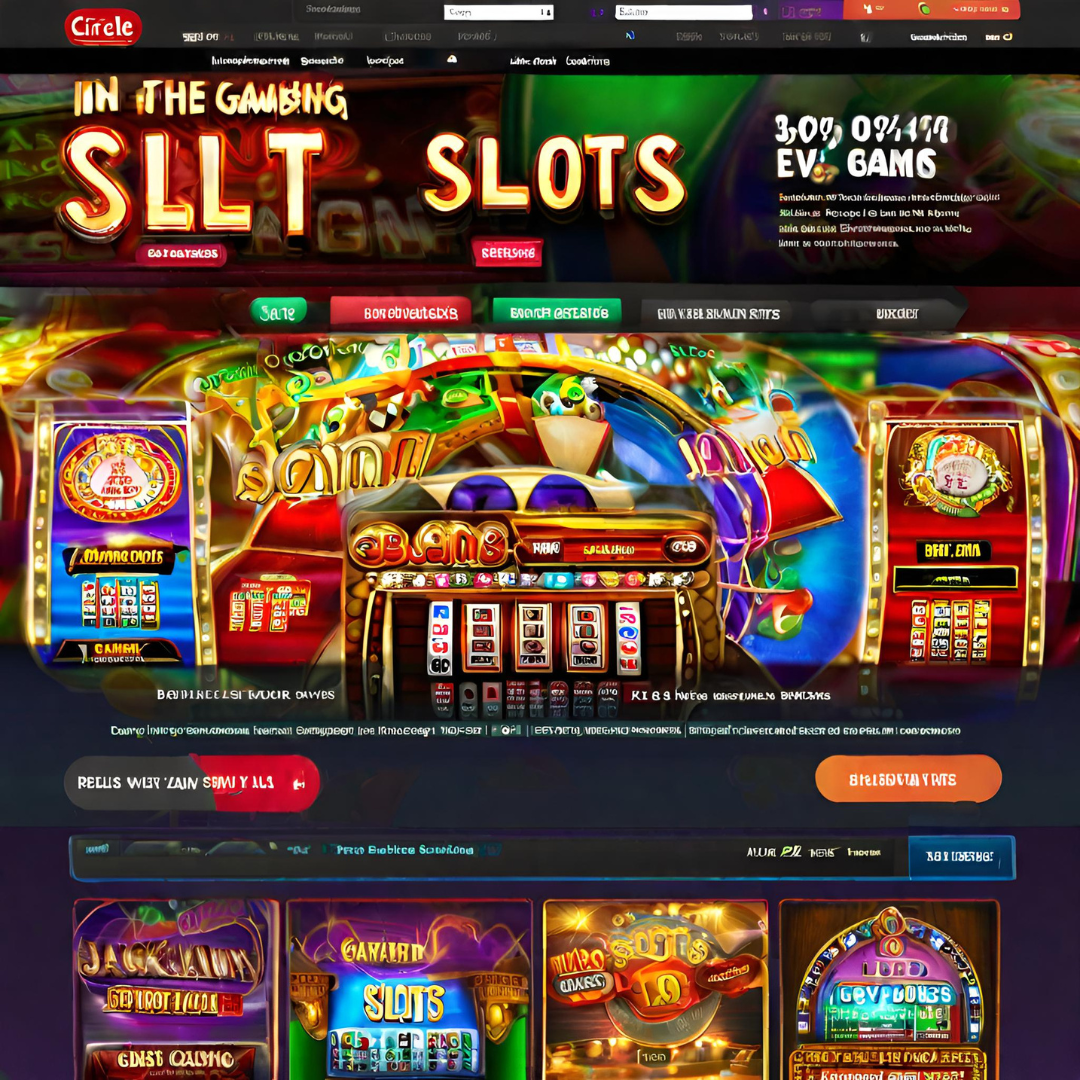Viewport: 1080px width, 1080px height.
Task: Select the green rectangular tab beside the red tab
Action: coord(557,313)
